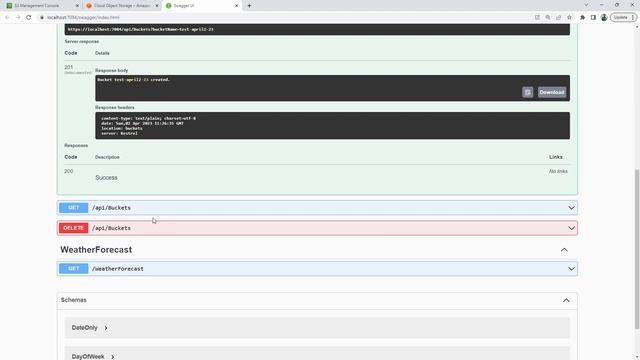
Task: Click the page vertical scrollbar thumb
Action: [637, 249]
